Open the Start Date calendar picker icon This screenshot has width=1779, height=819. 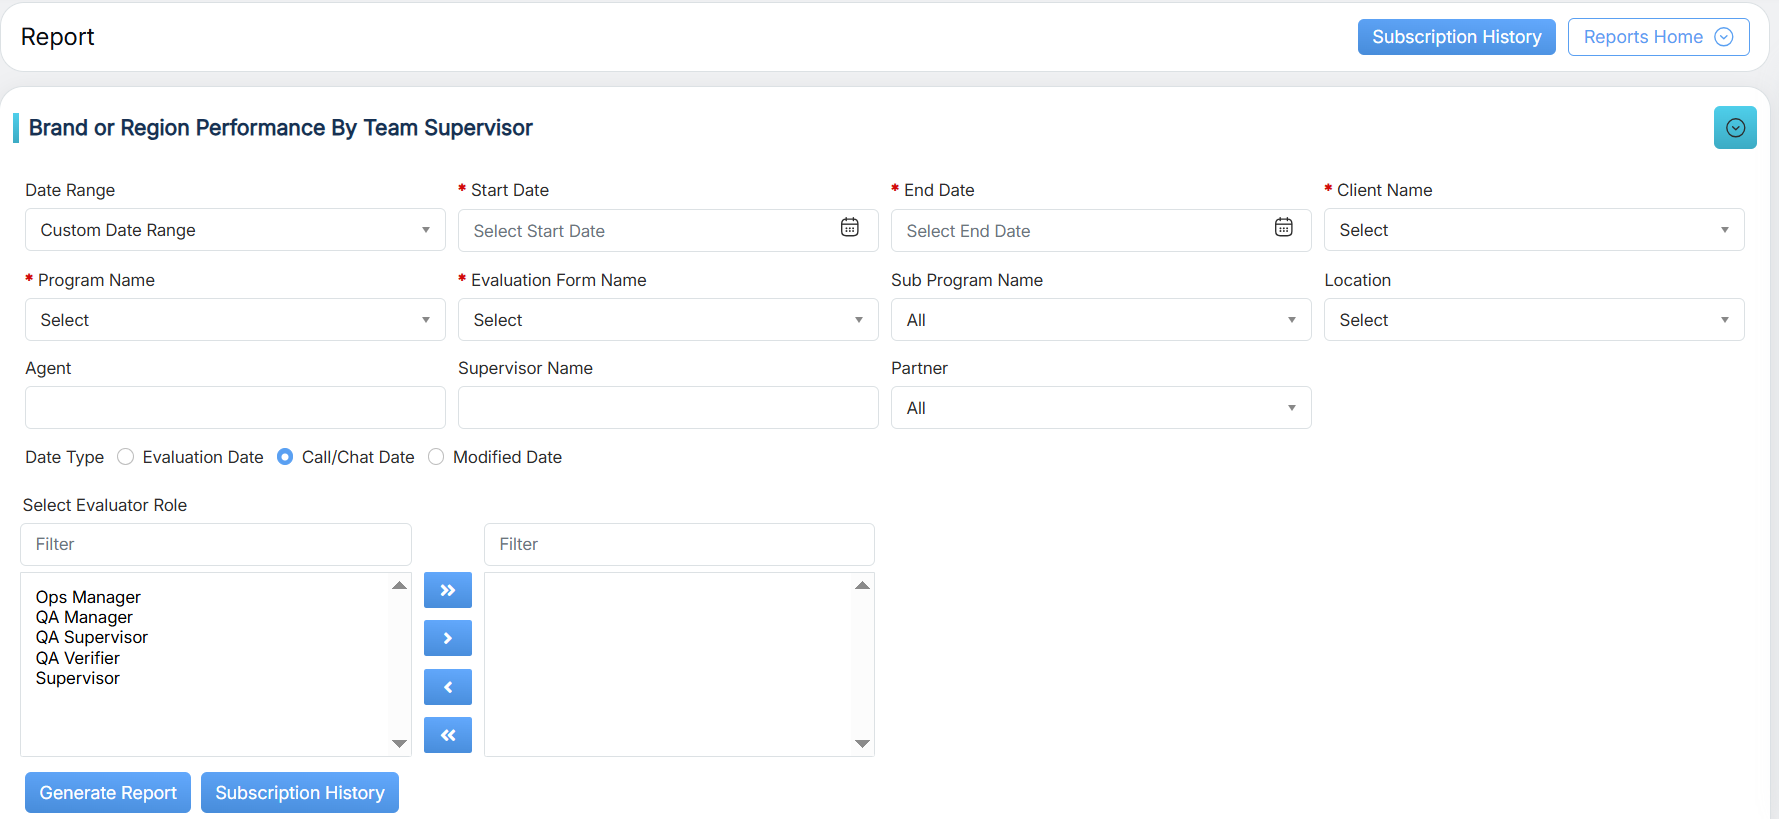(849, 228)
